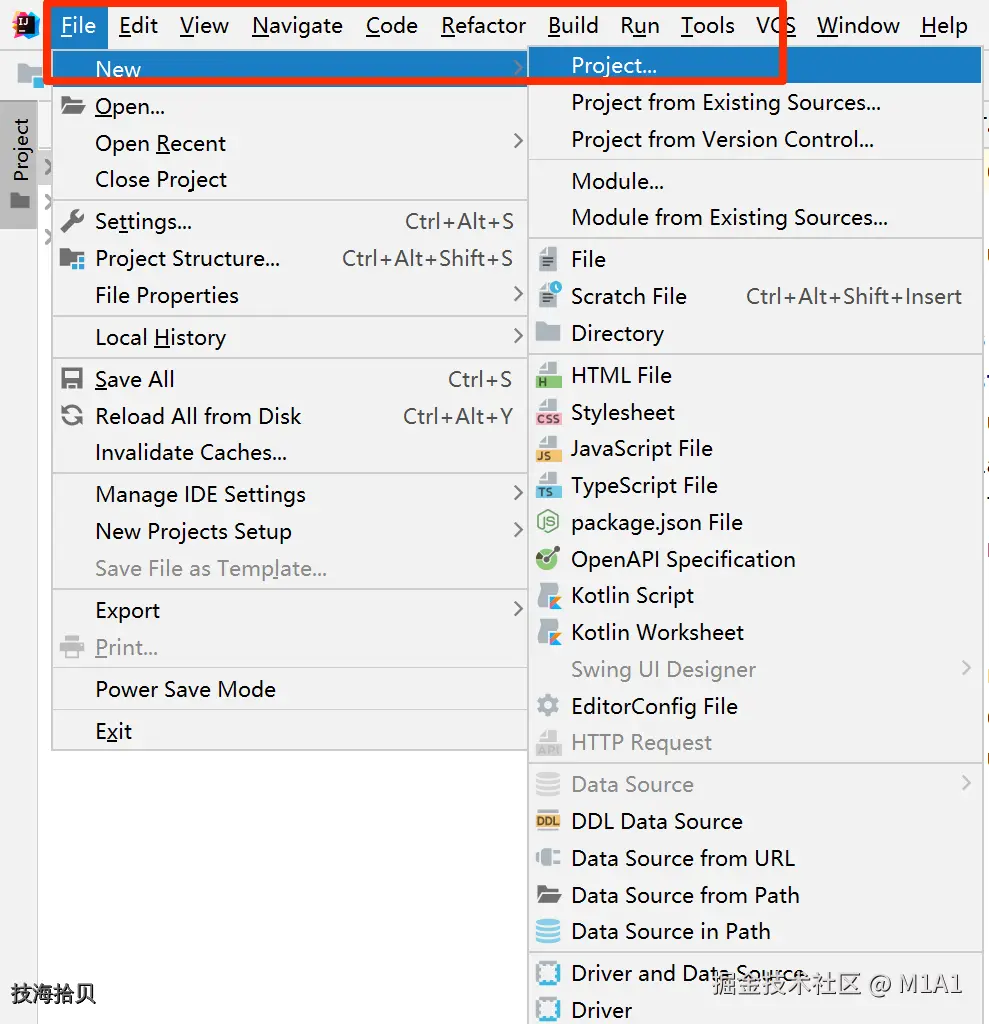Click the Project Structure folder icon
This screenshot has width=989, height=1024.
tap(73, 259)
